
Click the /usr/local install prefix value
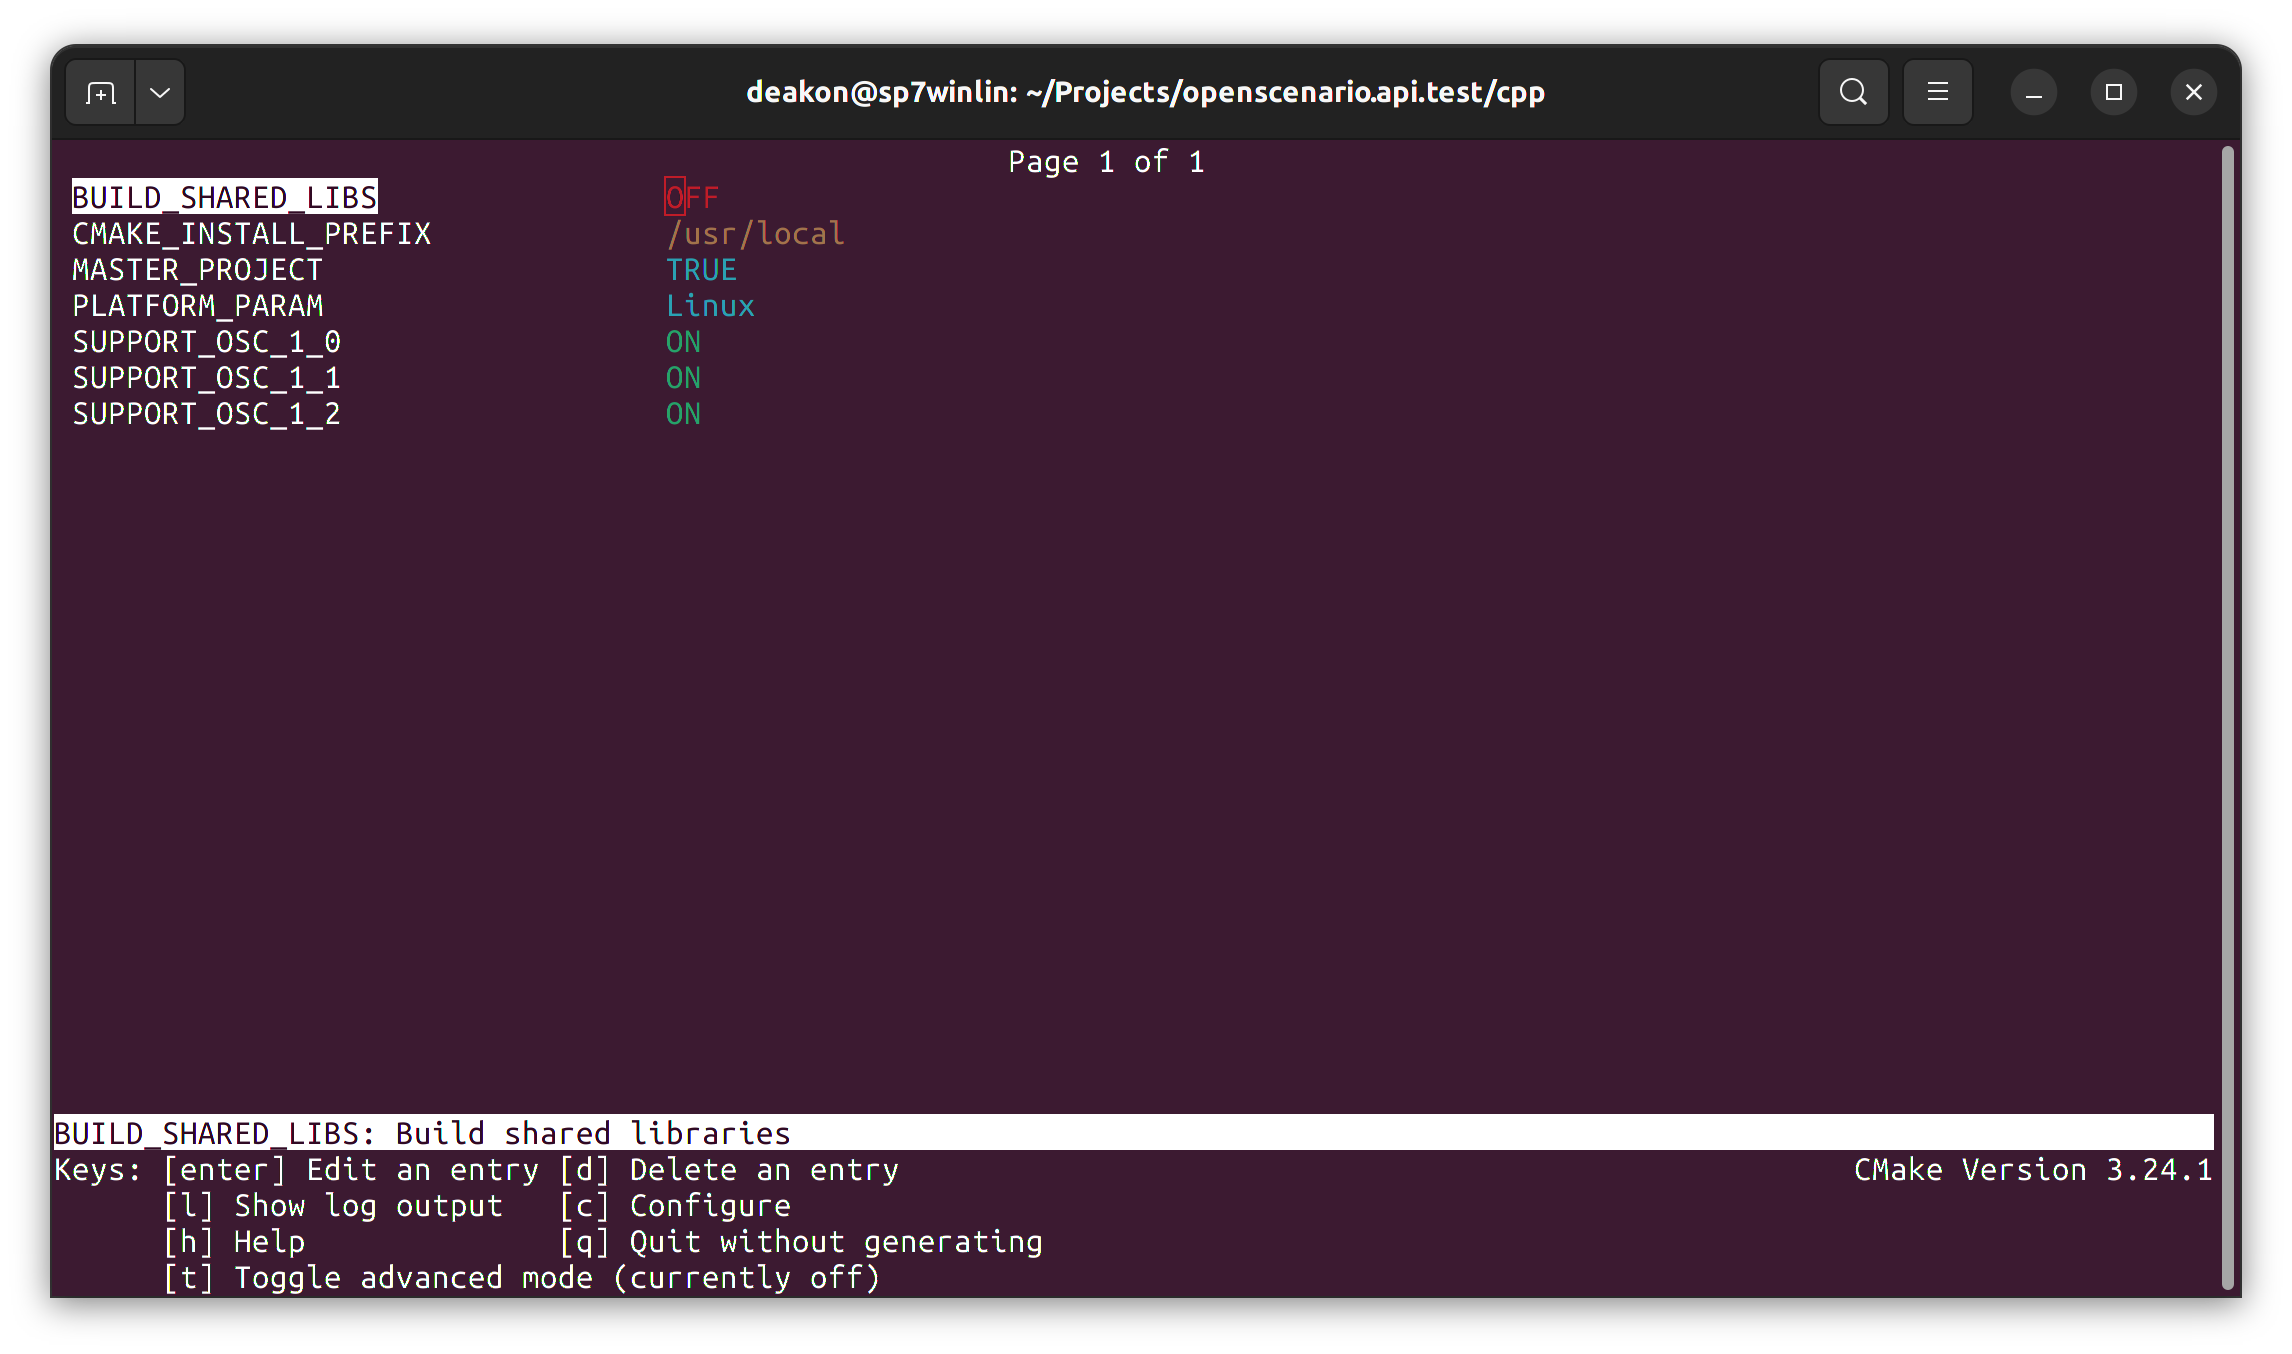point(756,233)
